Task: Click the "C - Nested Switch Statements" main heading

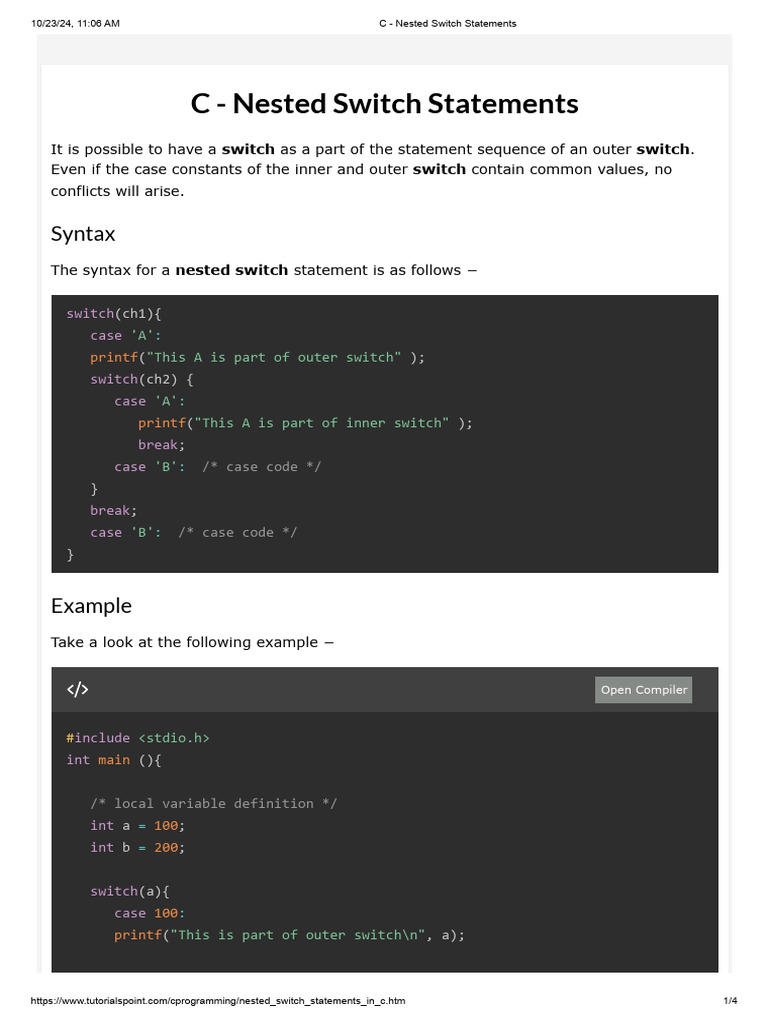Action: 384,103
